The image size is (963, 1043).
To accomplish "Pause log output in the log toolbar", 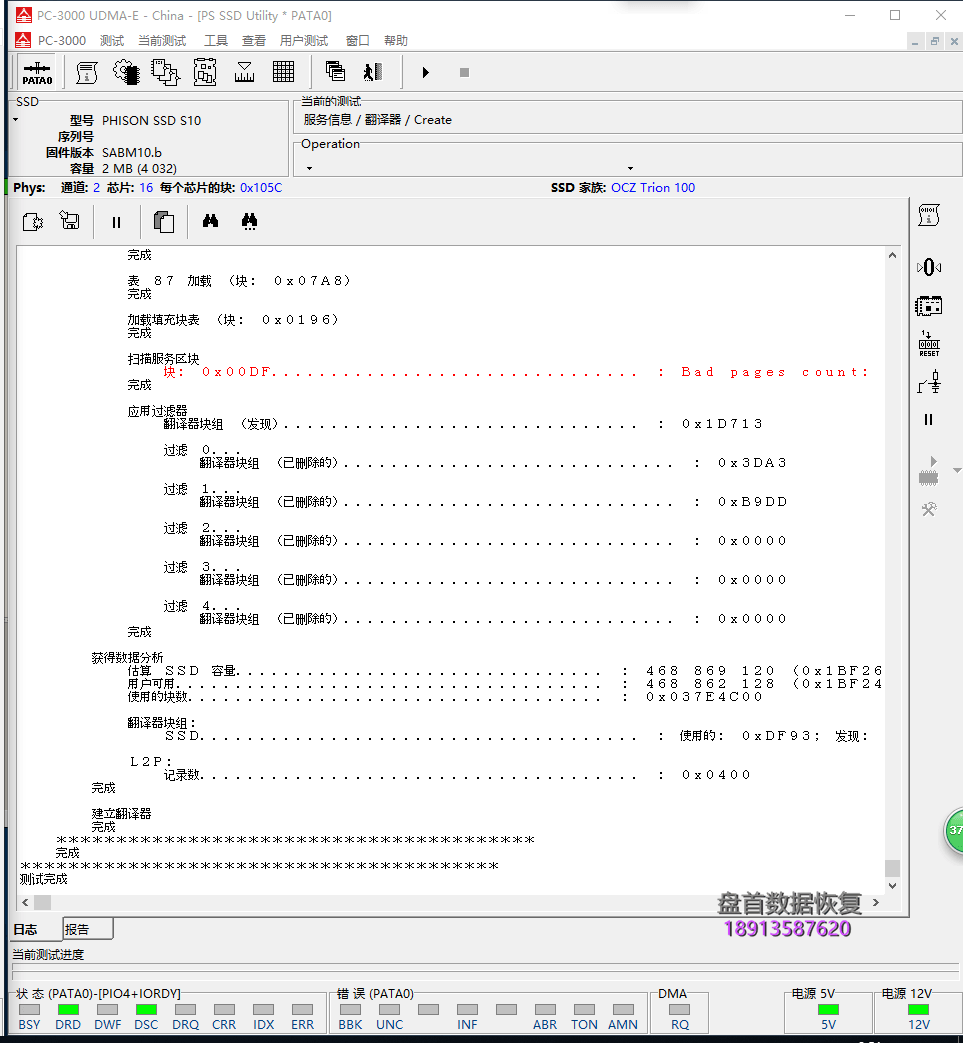I will click(x=116, y=222).
